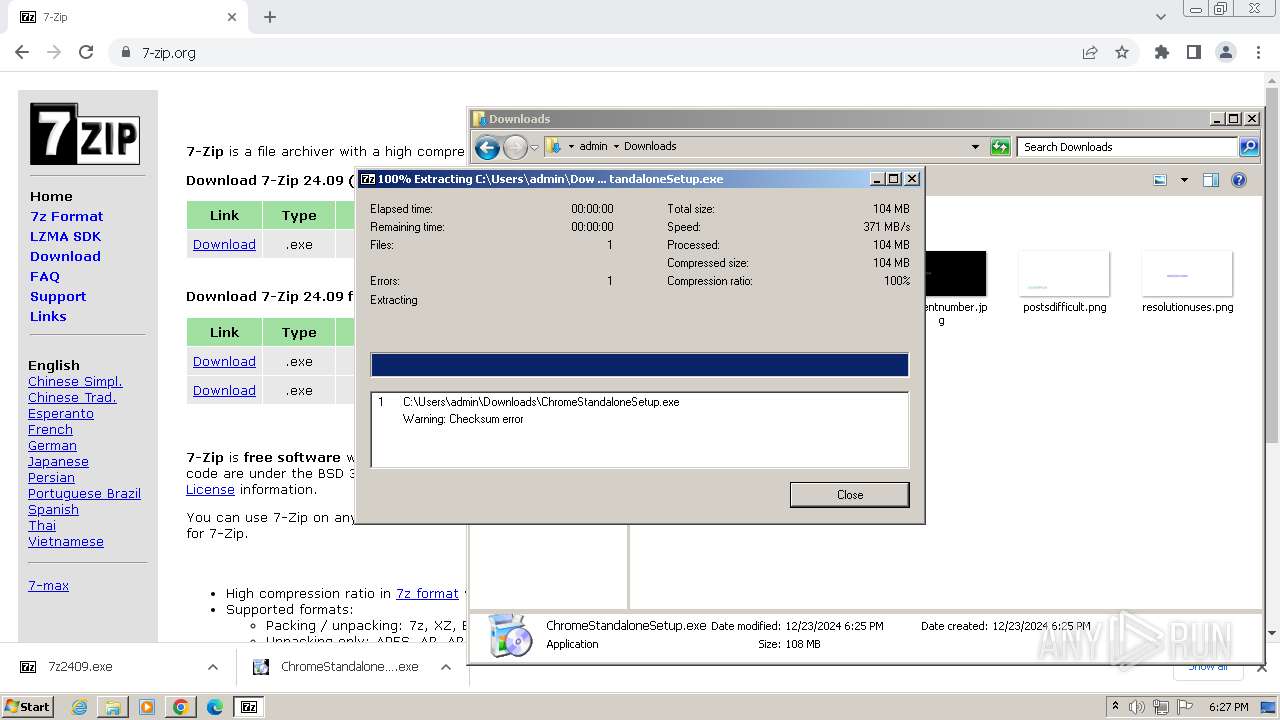The width and height of the screenshot is (1280, 720).
Task: Go back in the Downloads Explorer window
Action: [x=487, y=148]
